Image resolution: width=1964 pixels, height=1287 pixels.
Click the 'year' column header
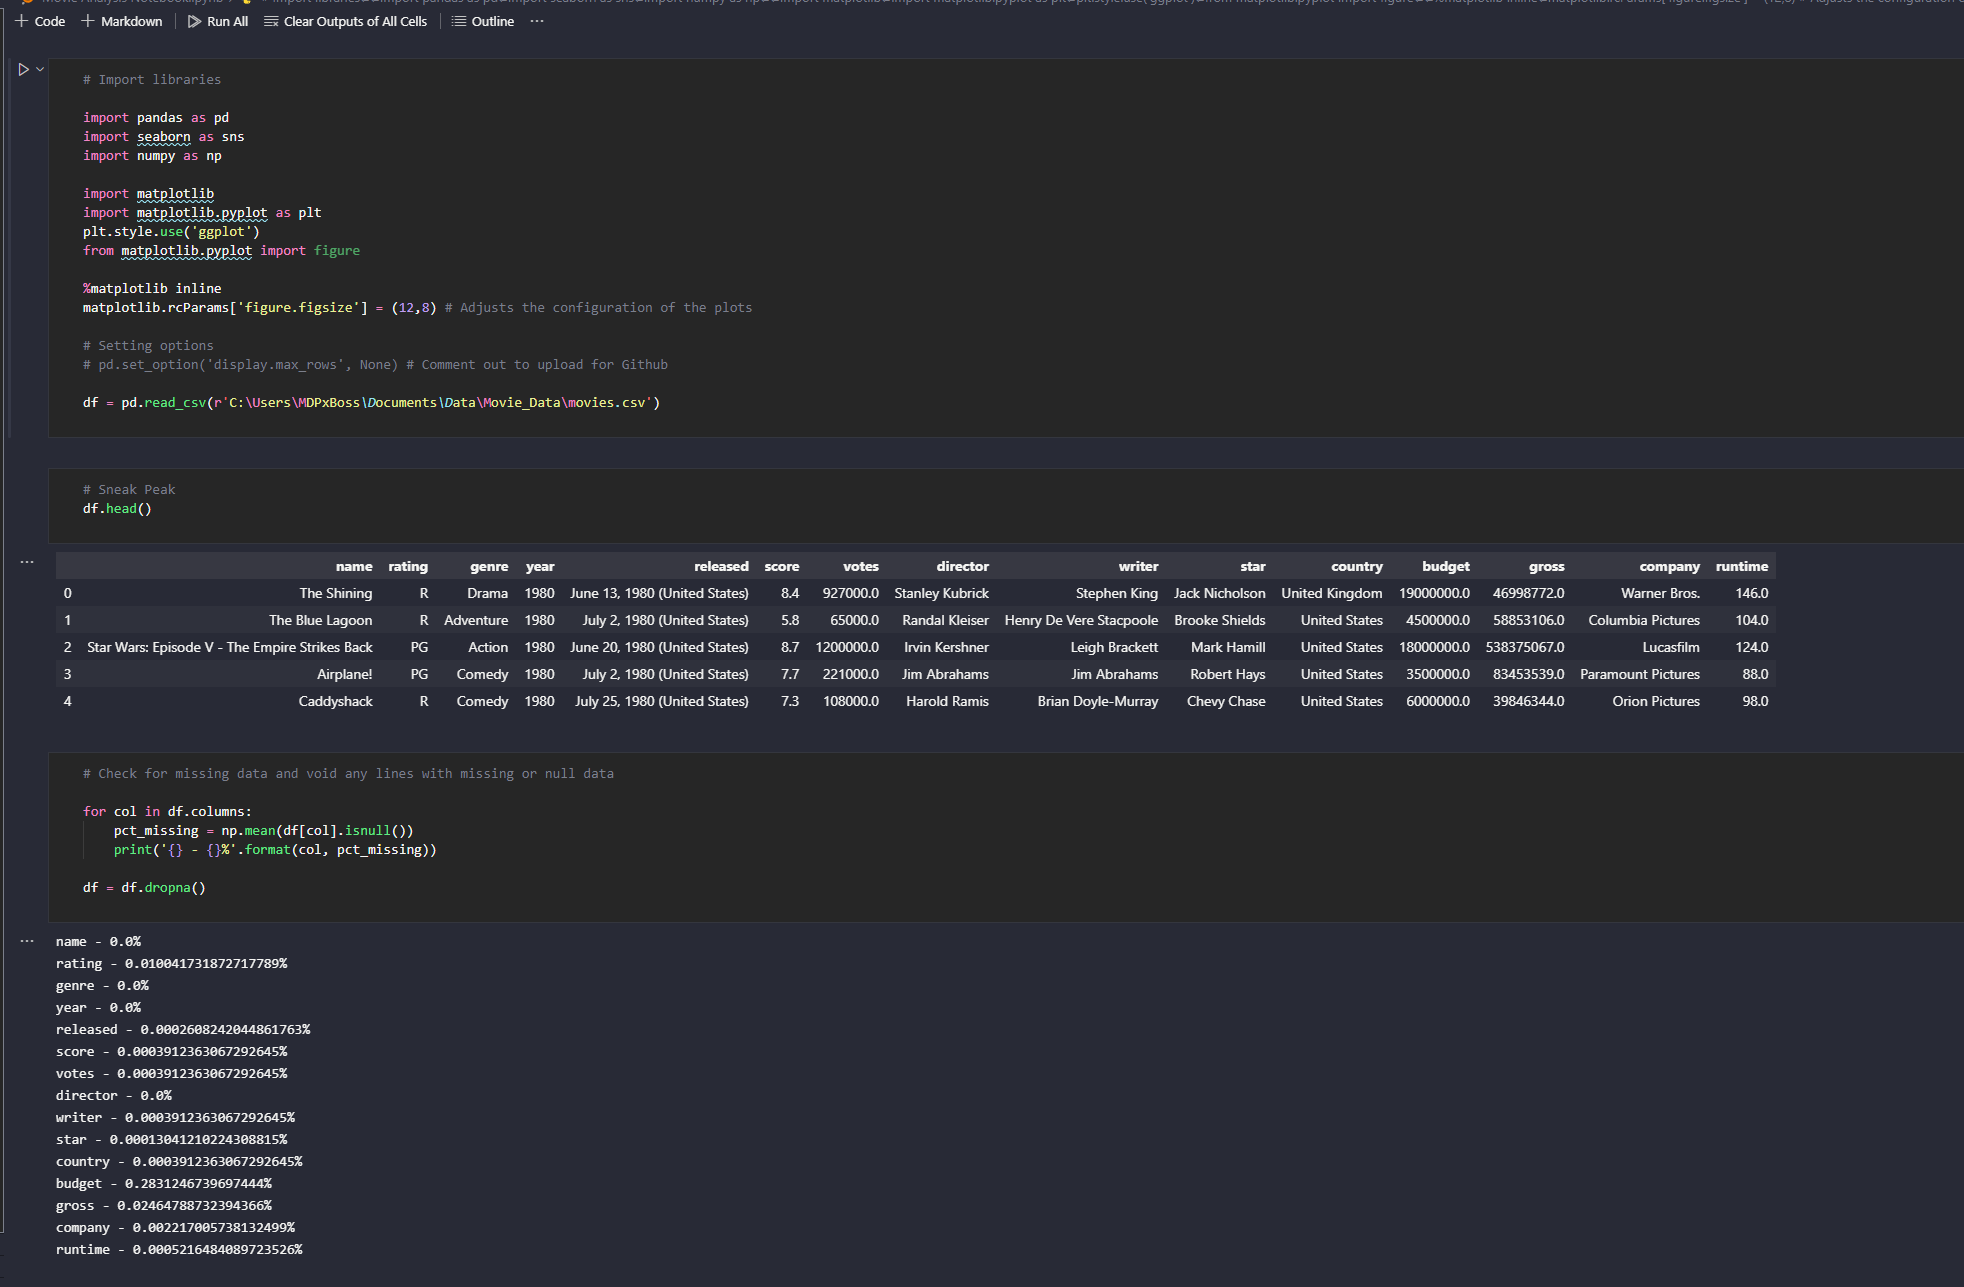pos(540,566)
